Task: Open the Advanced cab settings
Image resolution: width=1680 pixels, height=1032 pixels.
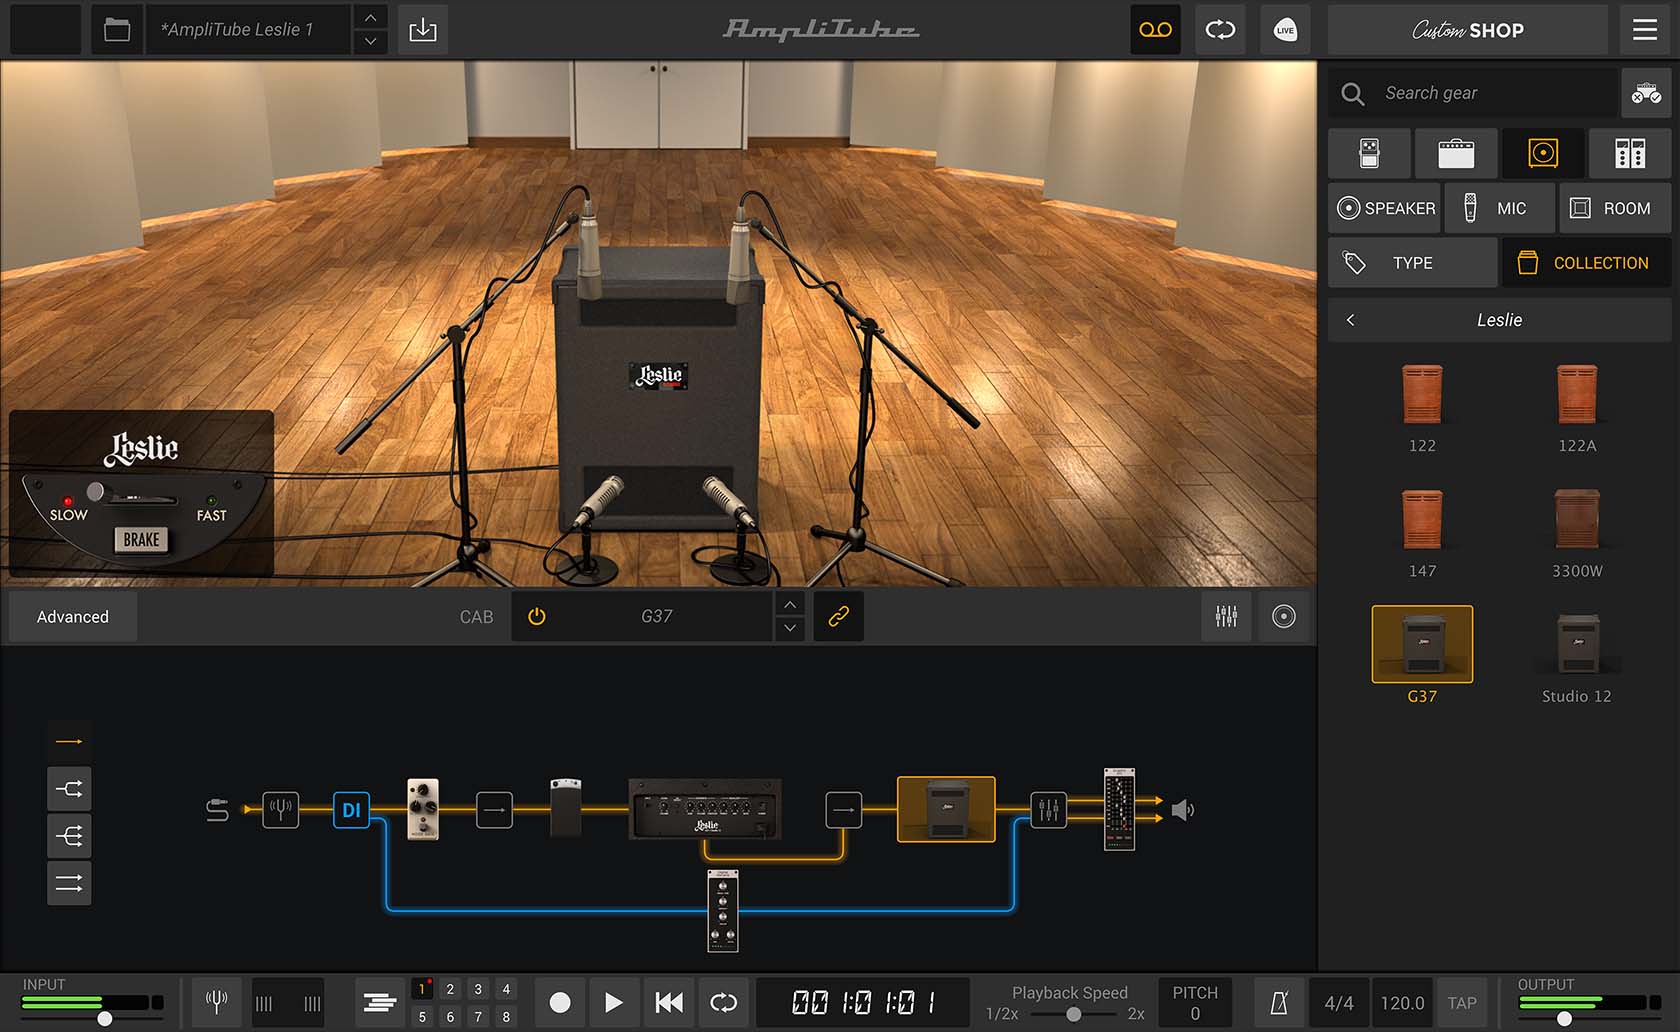Action: (73, 616)
